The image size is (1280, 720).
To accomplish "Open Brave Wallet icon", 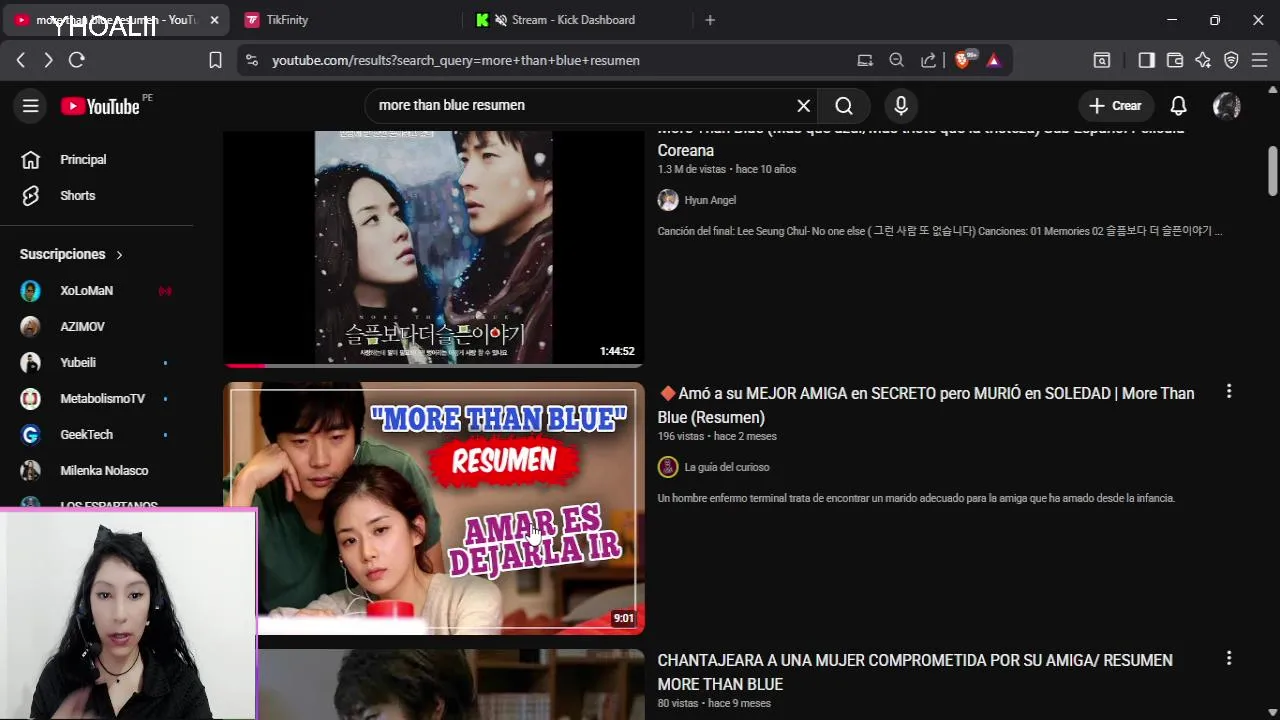I will [x=1175, y=61].
